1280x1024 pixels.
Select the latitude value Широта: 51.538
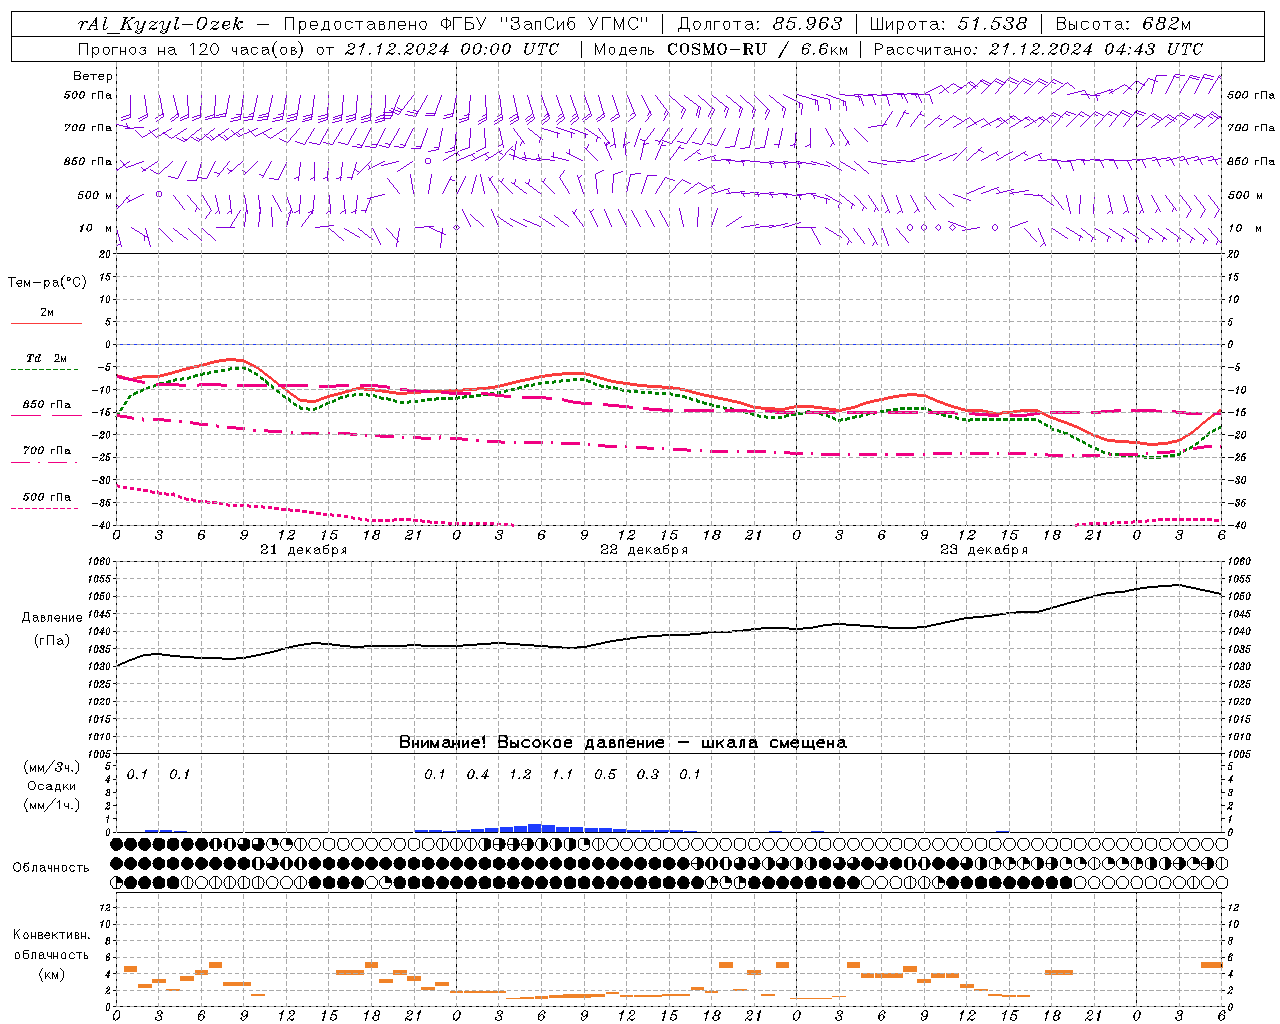pos(948,25)
